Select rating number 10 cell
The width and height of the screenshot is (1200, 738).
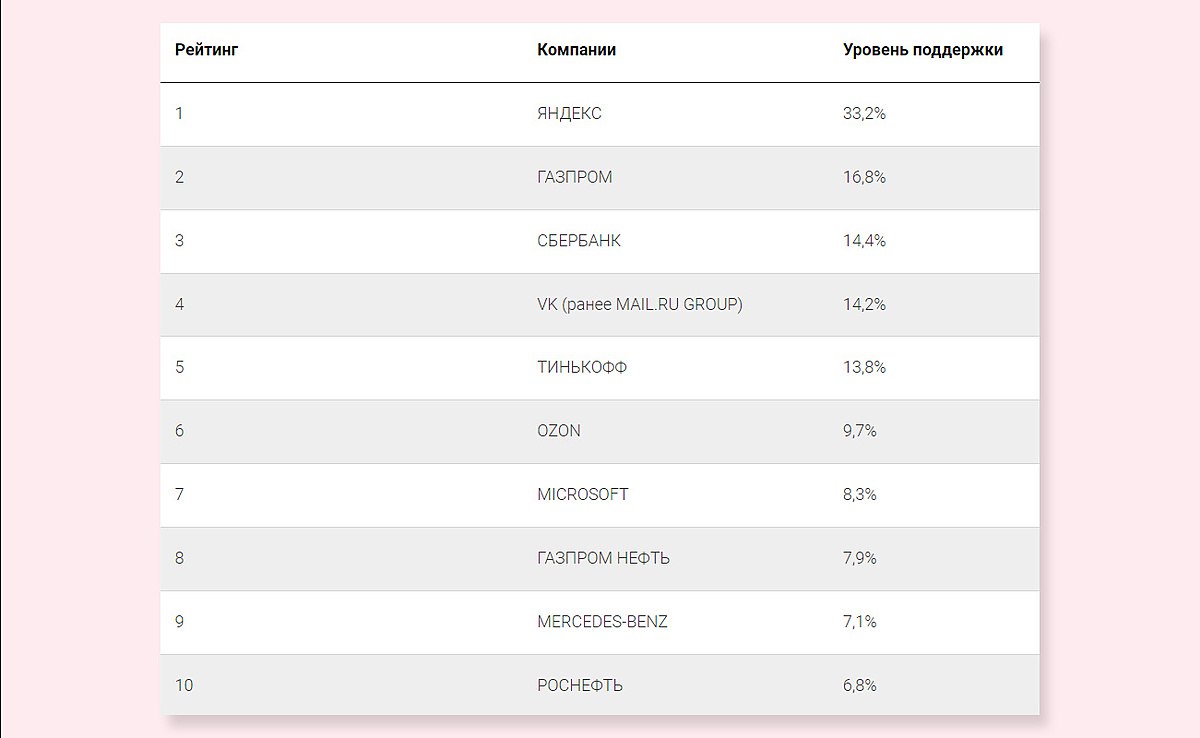(x=183, y=685)
